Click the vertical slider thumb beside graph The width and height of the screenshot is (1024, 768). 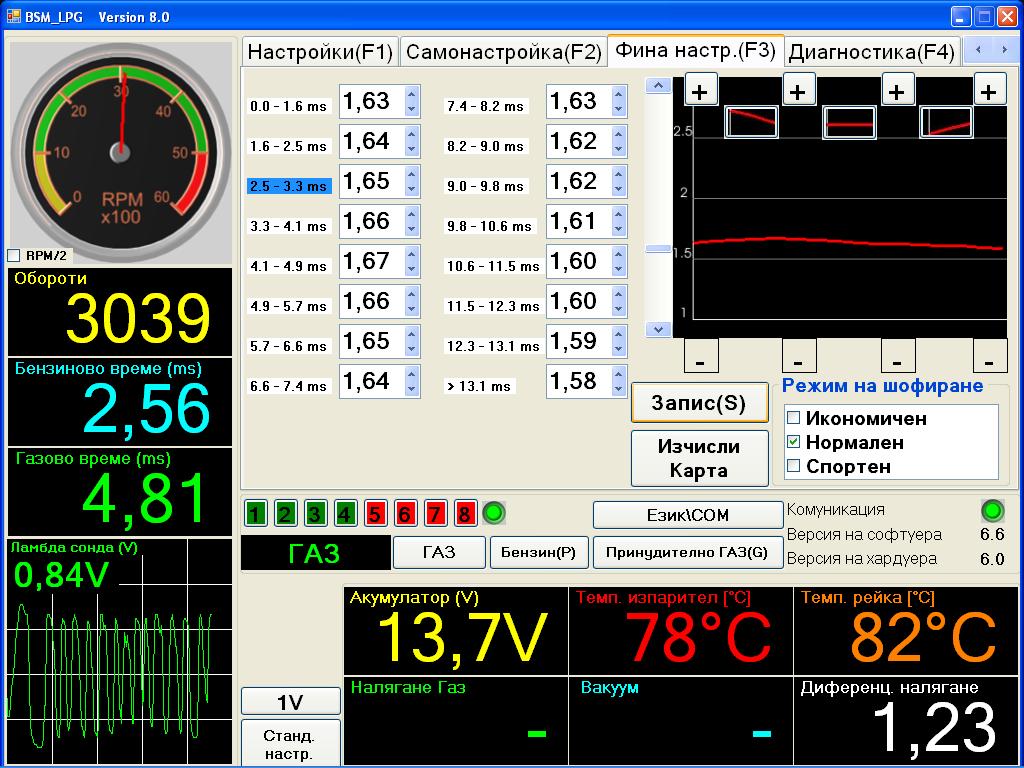658,249
